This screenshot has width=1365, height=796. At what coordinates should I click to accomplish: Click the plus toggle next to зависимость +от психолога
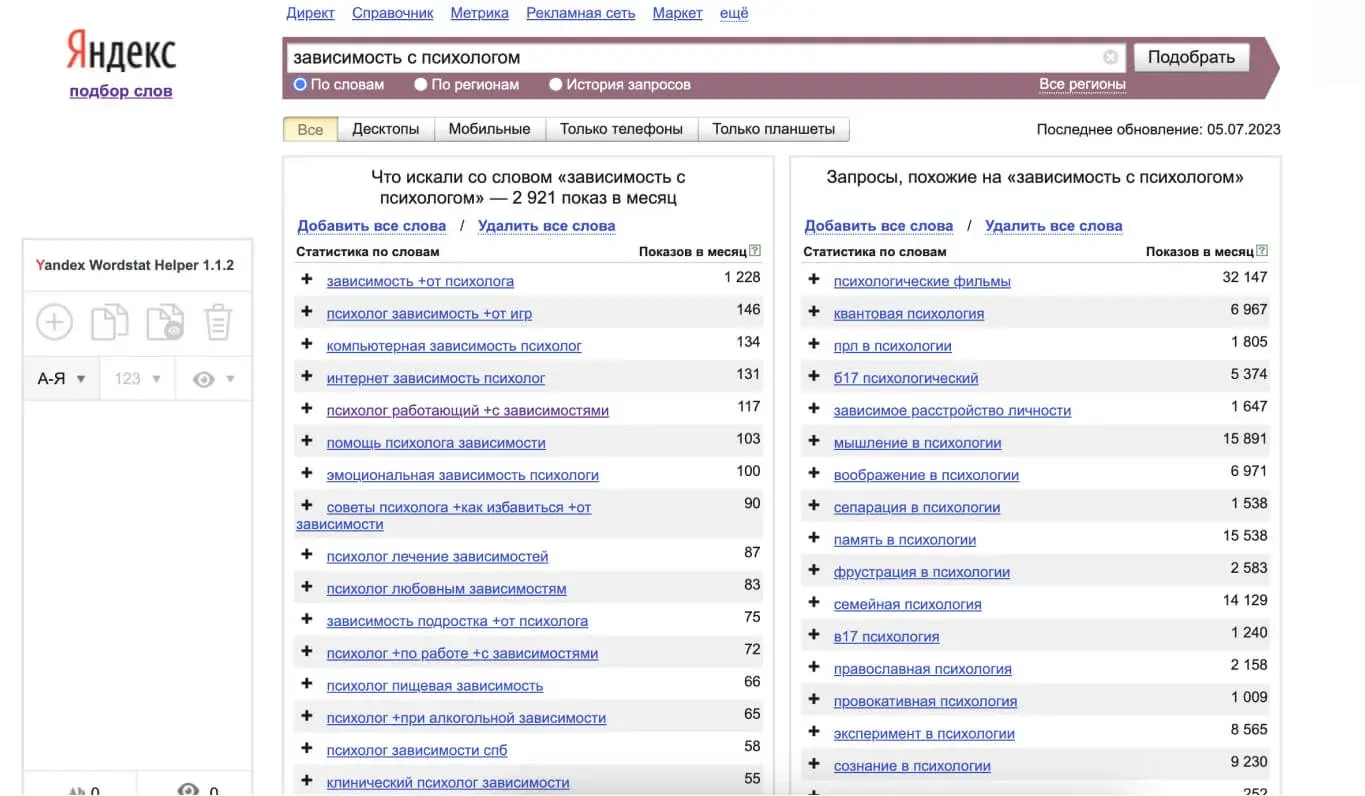coord(306,278)
